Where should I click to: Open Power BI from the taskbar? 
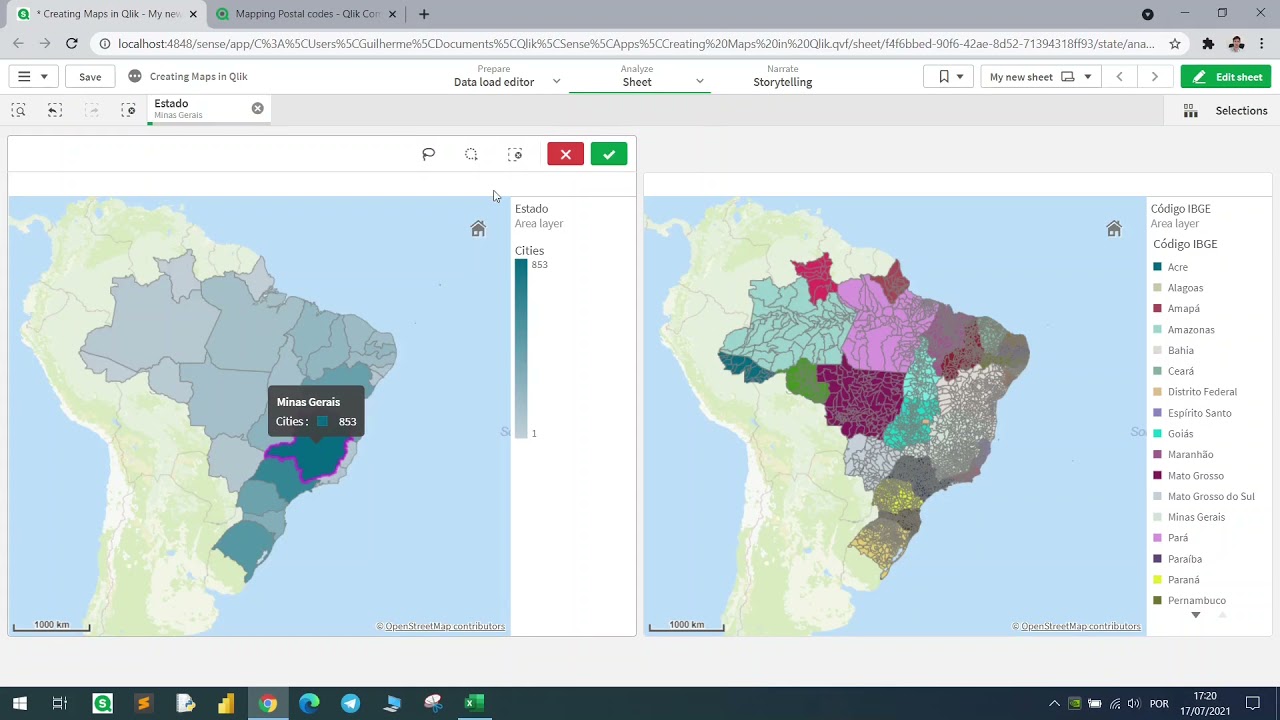click(226, 703)
